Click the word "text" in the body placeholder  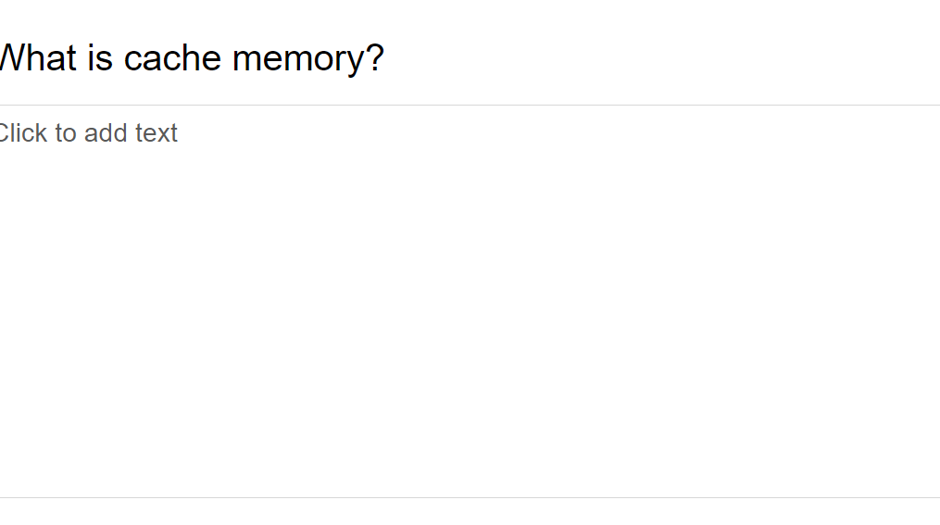(157, 133)
